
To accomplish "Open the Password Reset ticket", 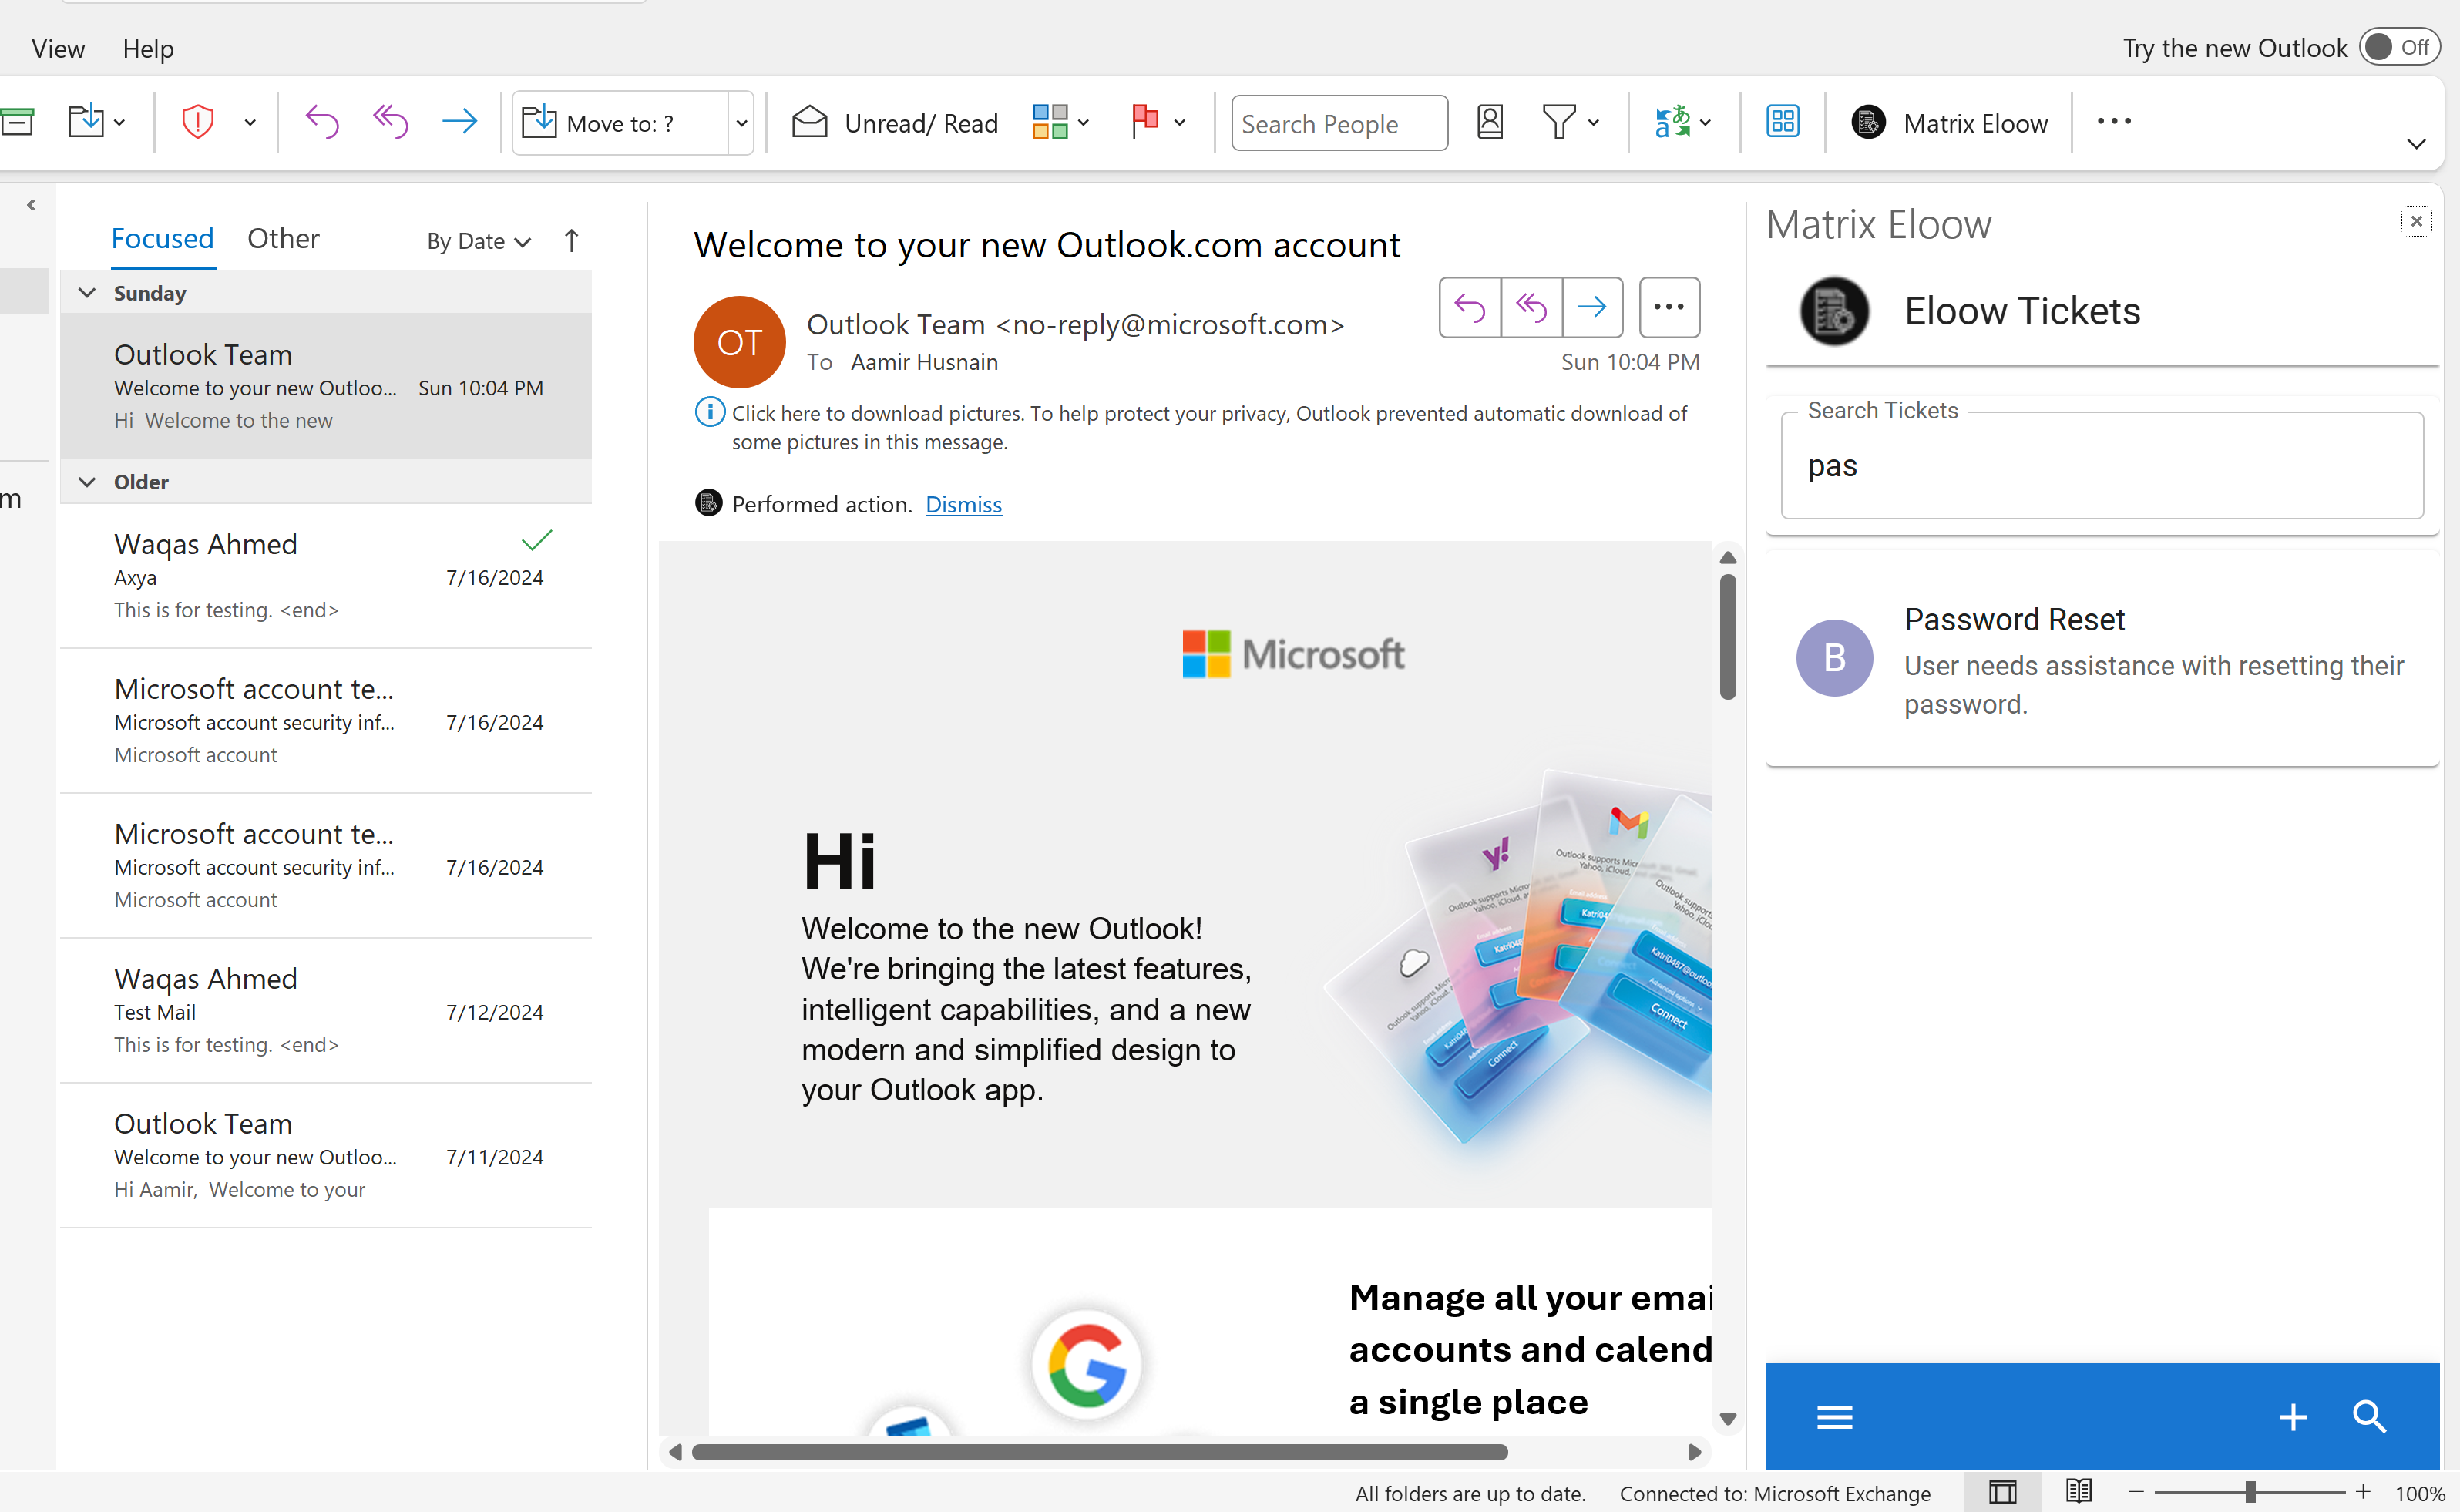I will [2101, 660].
